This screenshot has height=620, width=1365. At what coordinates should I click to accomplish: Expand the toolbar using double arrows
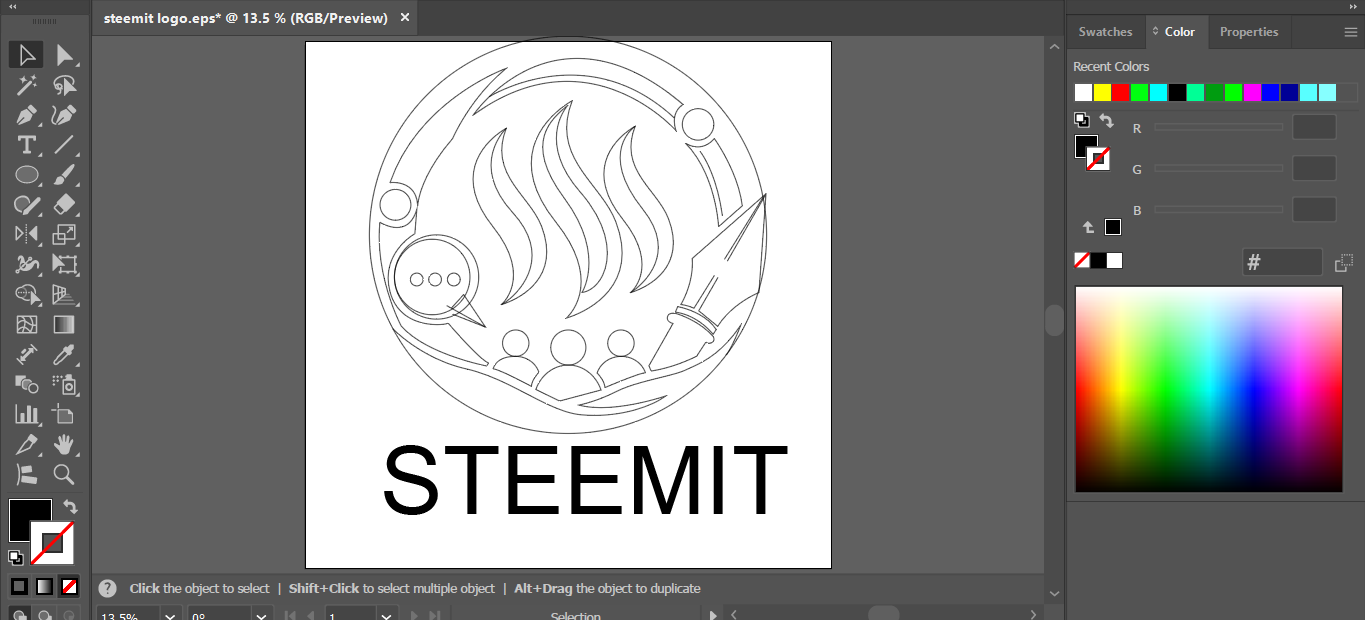click(13, 6)
